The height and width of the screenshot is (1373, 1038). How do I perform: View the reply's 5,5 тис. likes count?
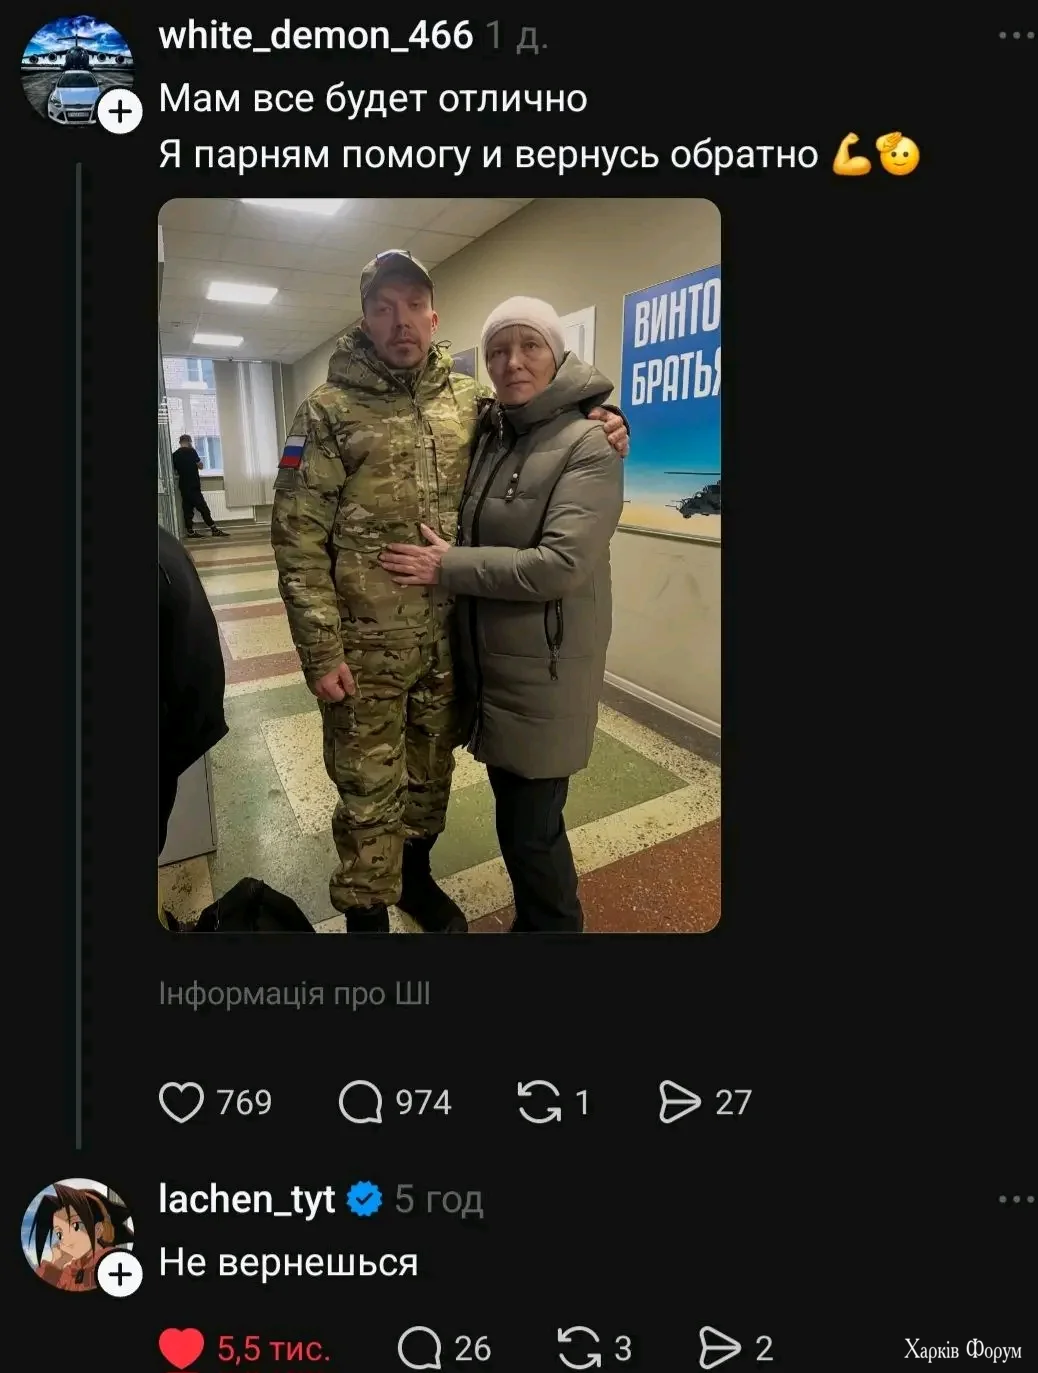[x=273, y=1348]
